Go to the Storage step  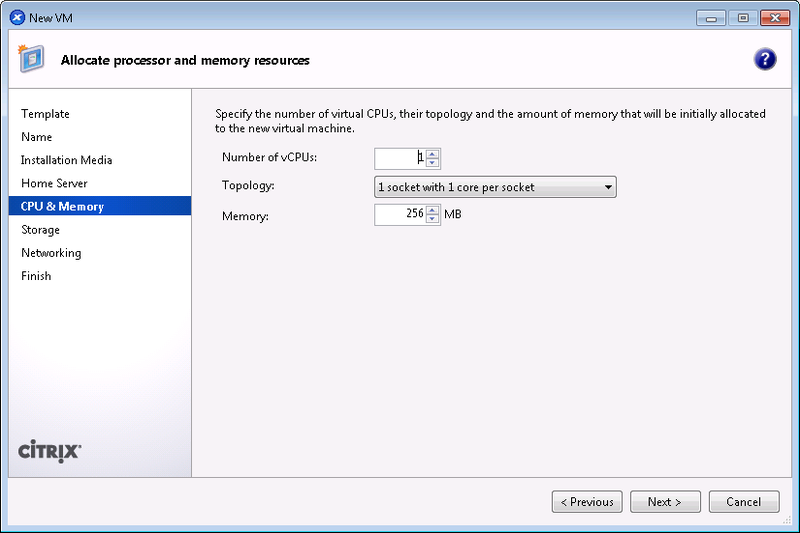pos(40,230)
